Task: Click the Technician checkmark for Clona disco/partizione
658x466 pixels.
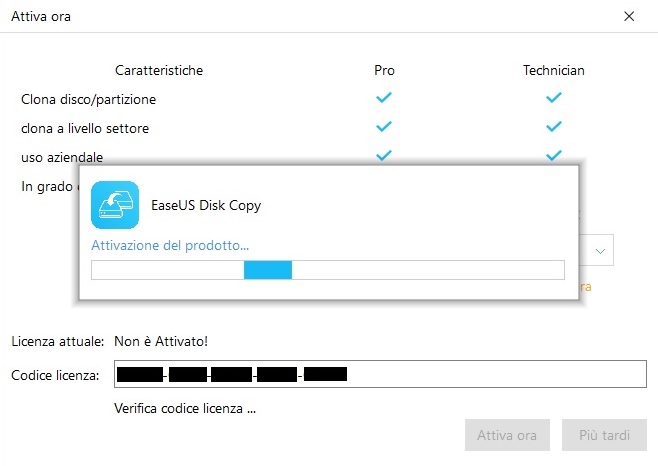Action: (x=554, y=97)
